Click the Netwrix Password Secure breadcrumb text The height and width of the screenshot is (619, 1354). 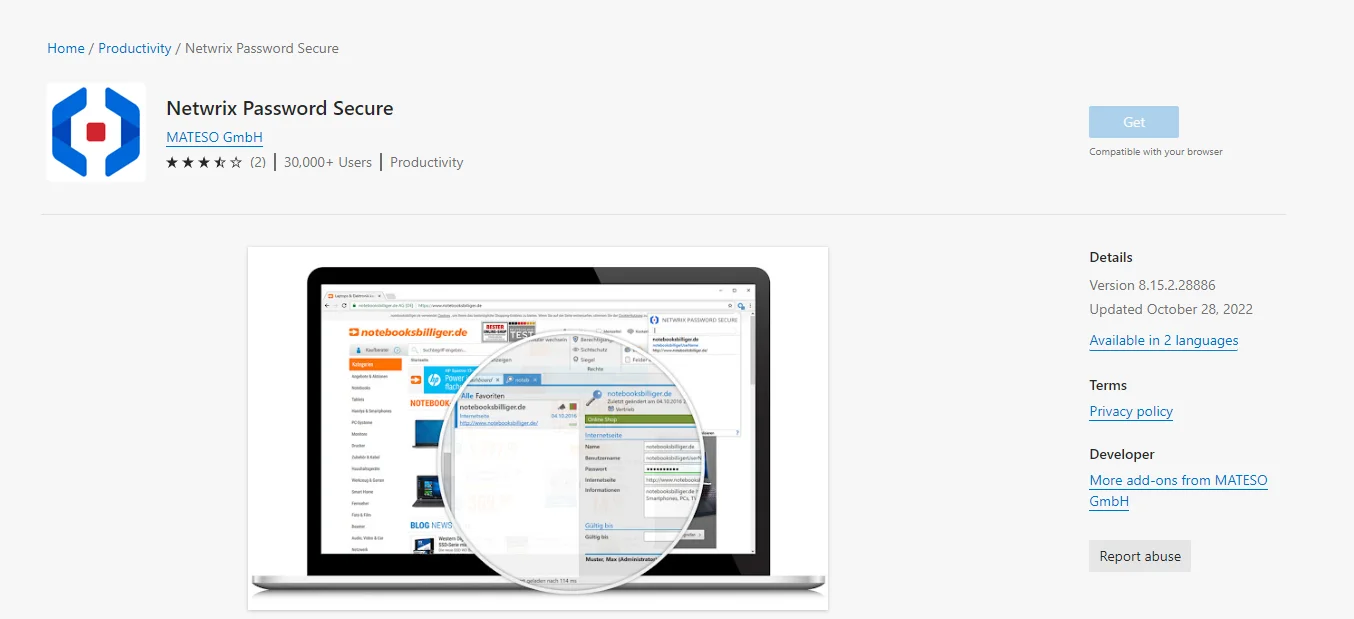pos(262,48)
